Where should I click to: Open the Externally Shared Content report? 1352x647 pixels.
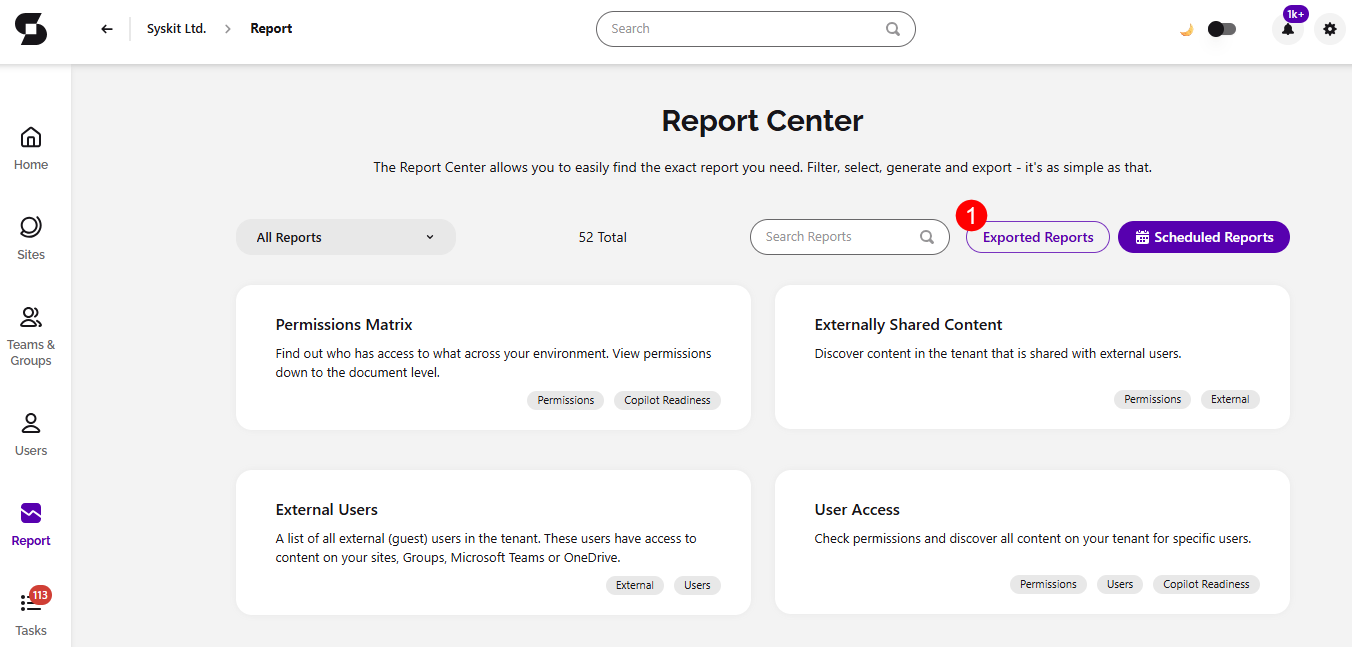point(1032,357)
